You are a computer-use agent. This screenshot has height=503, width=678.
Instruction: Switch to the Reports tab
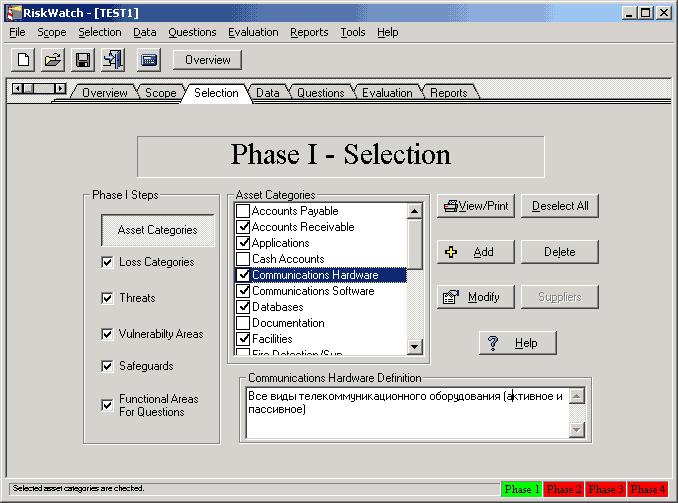click(448, 93)
